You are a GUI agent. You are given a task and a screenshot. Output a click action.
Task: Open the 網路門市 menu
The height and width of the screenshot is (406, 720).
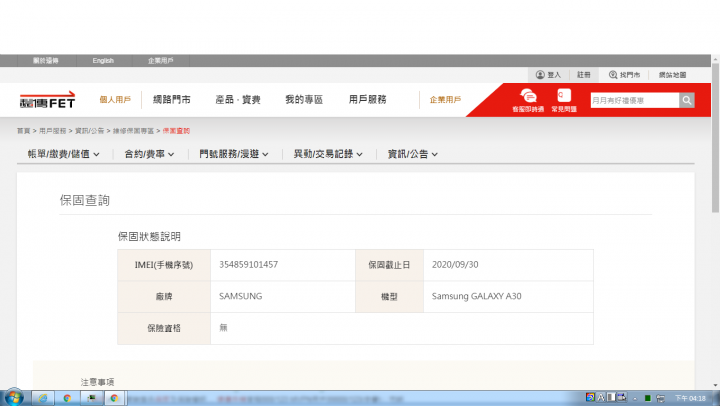172,100
